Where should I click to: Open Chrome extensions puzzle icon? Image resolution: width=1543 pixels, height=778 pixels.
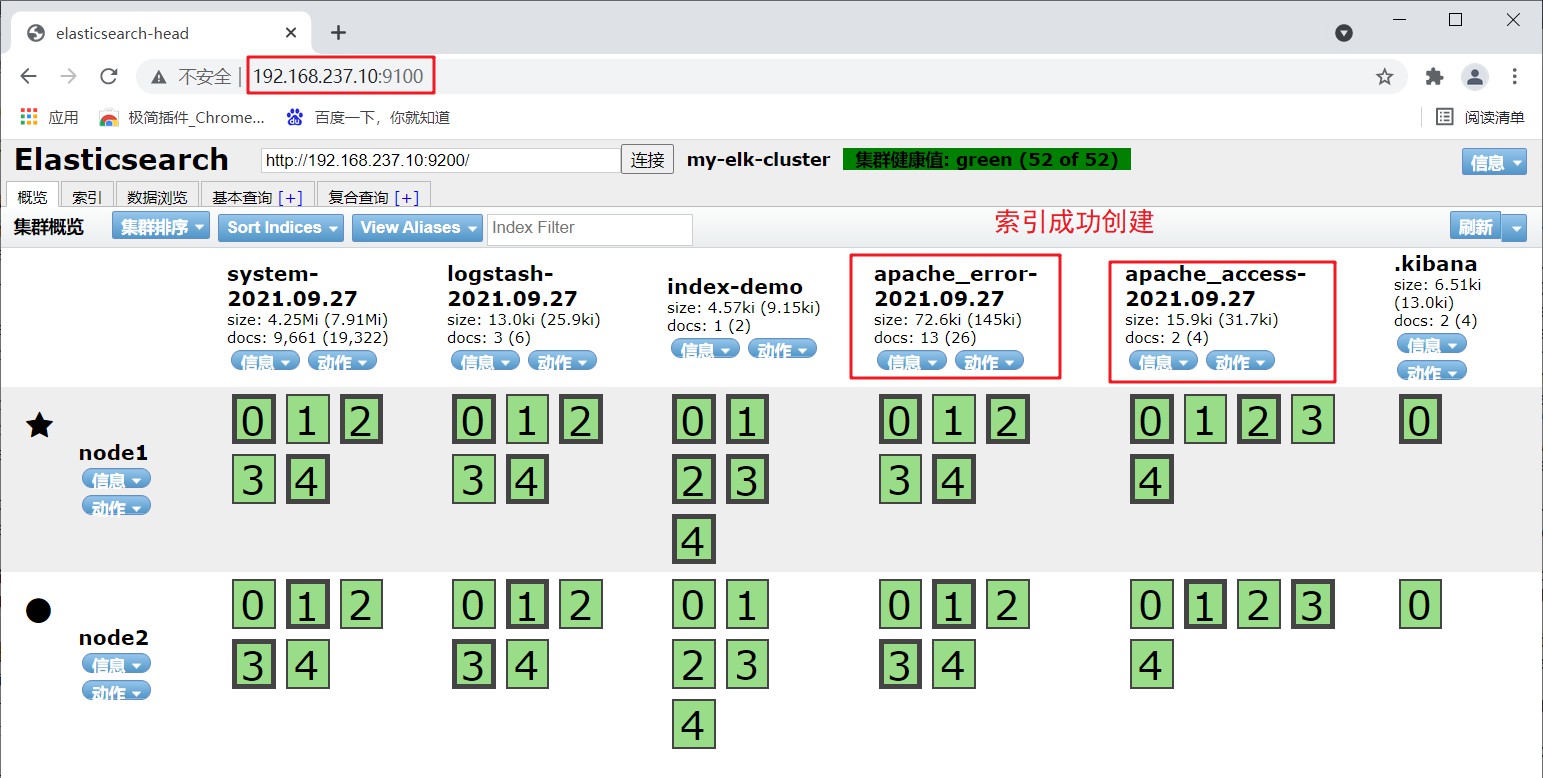(1434, 77)
